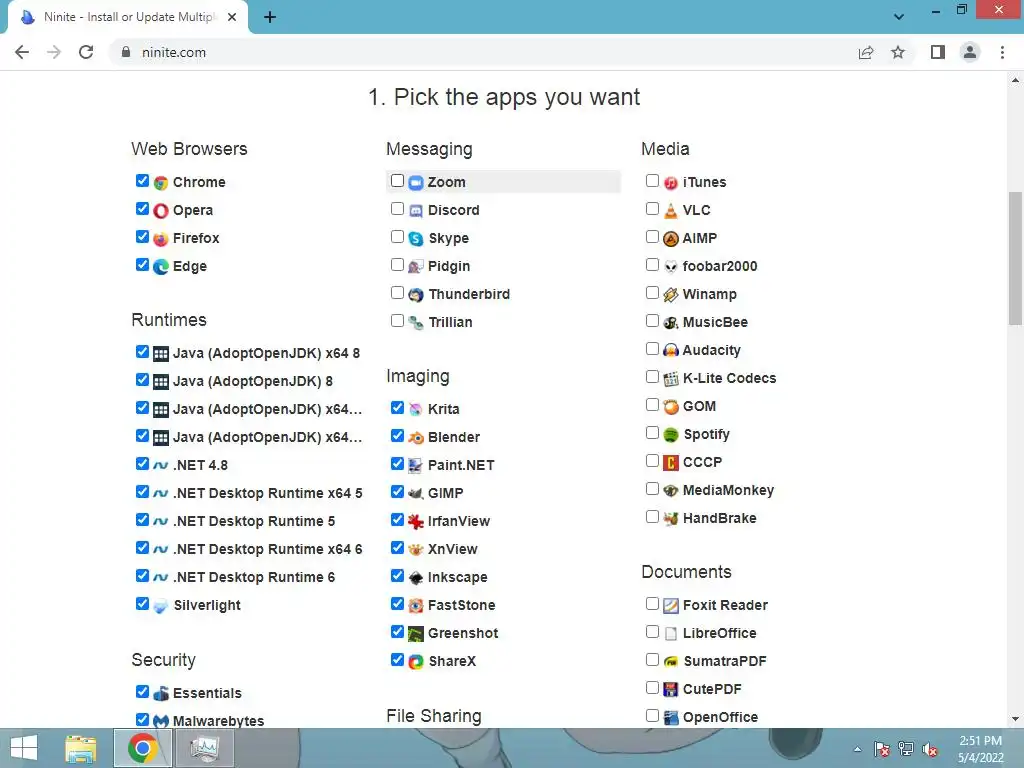Image resolution: width=1024 pixels, height=768 pixels.
Task: Click the Thunderbird label
Action: click(x=469, y=295)
